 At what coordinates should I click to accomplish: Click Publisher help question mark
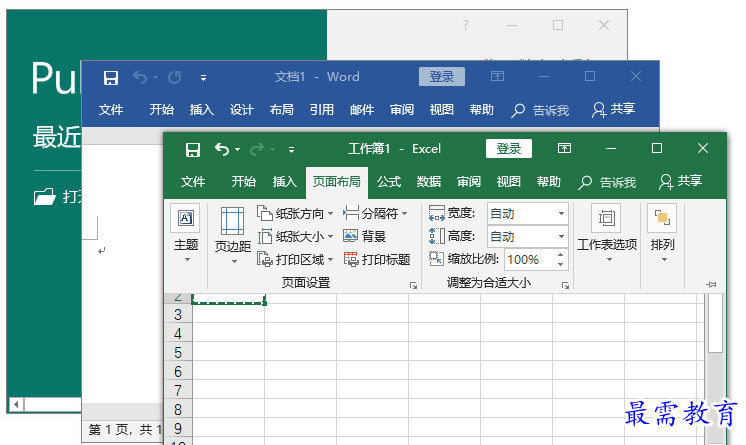click(x=466, y=25)
